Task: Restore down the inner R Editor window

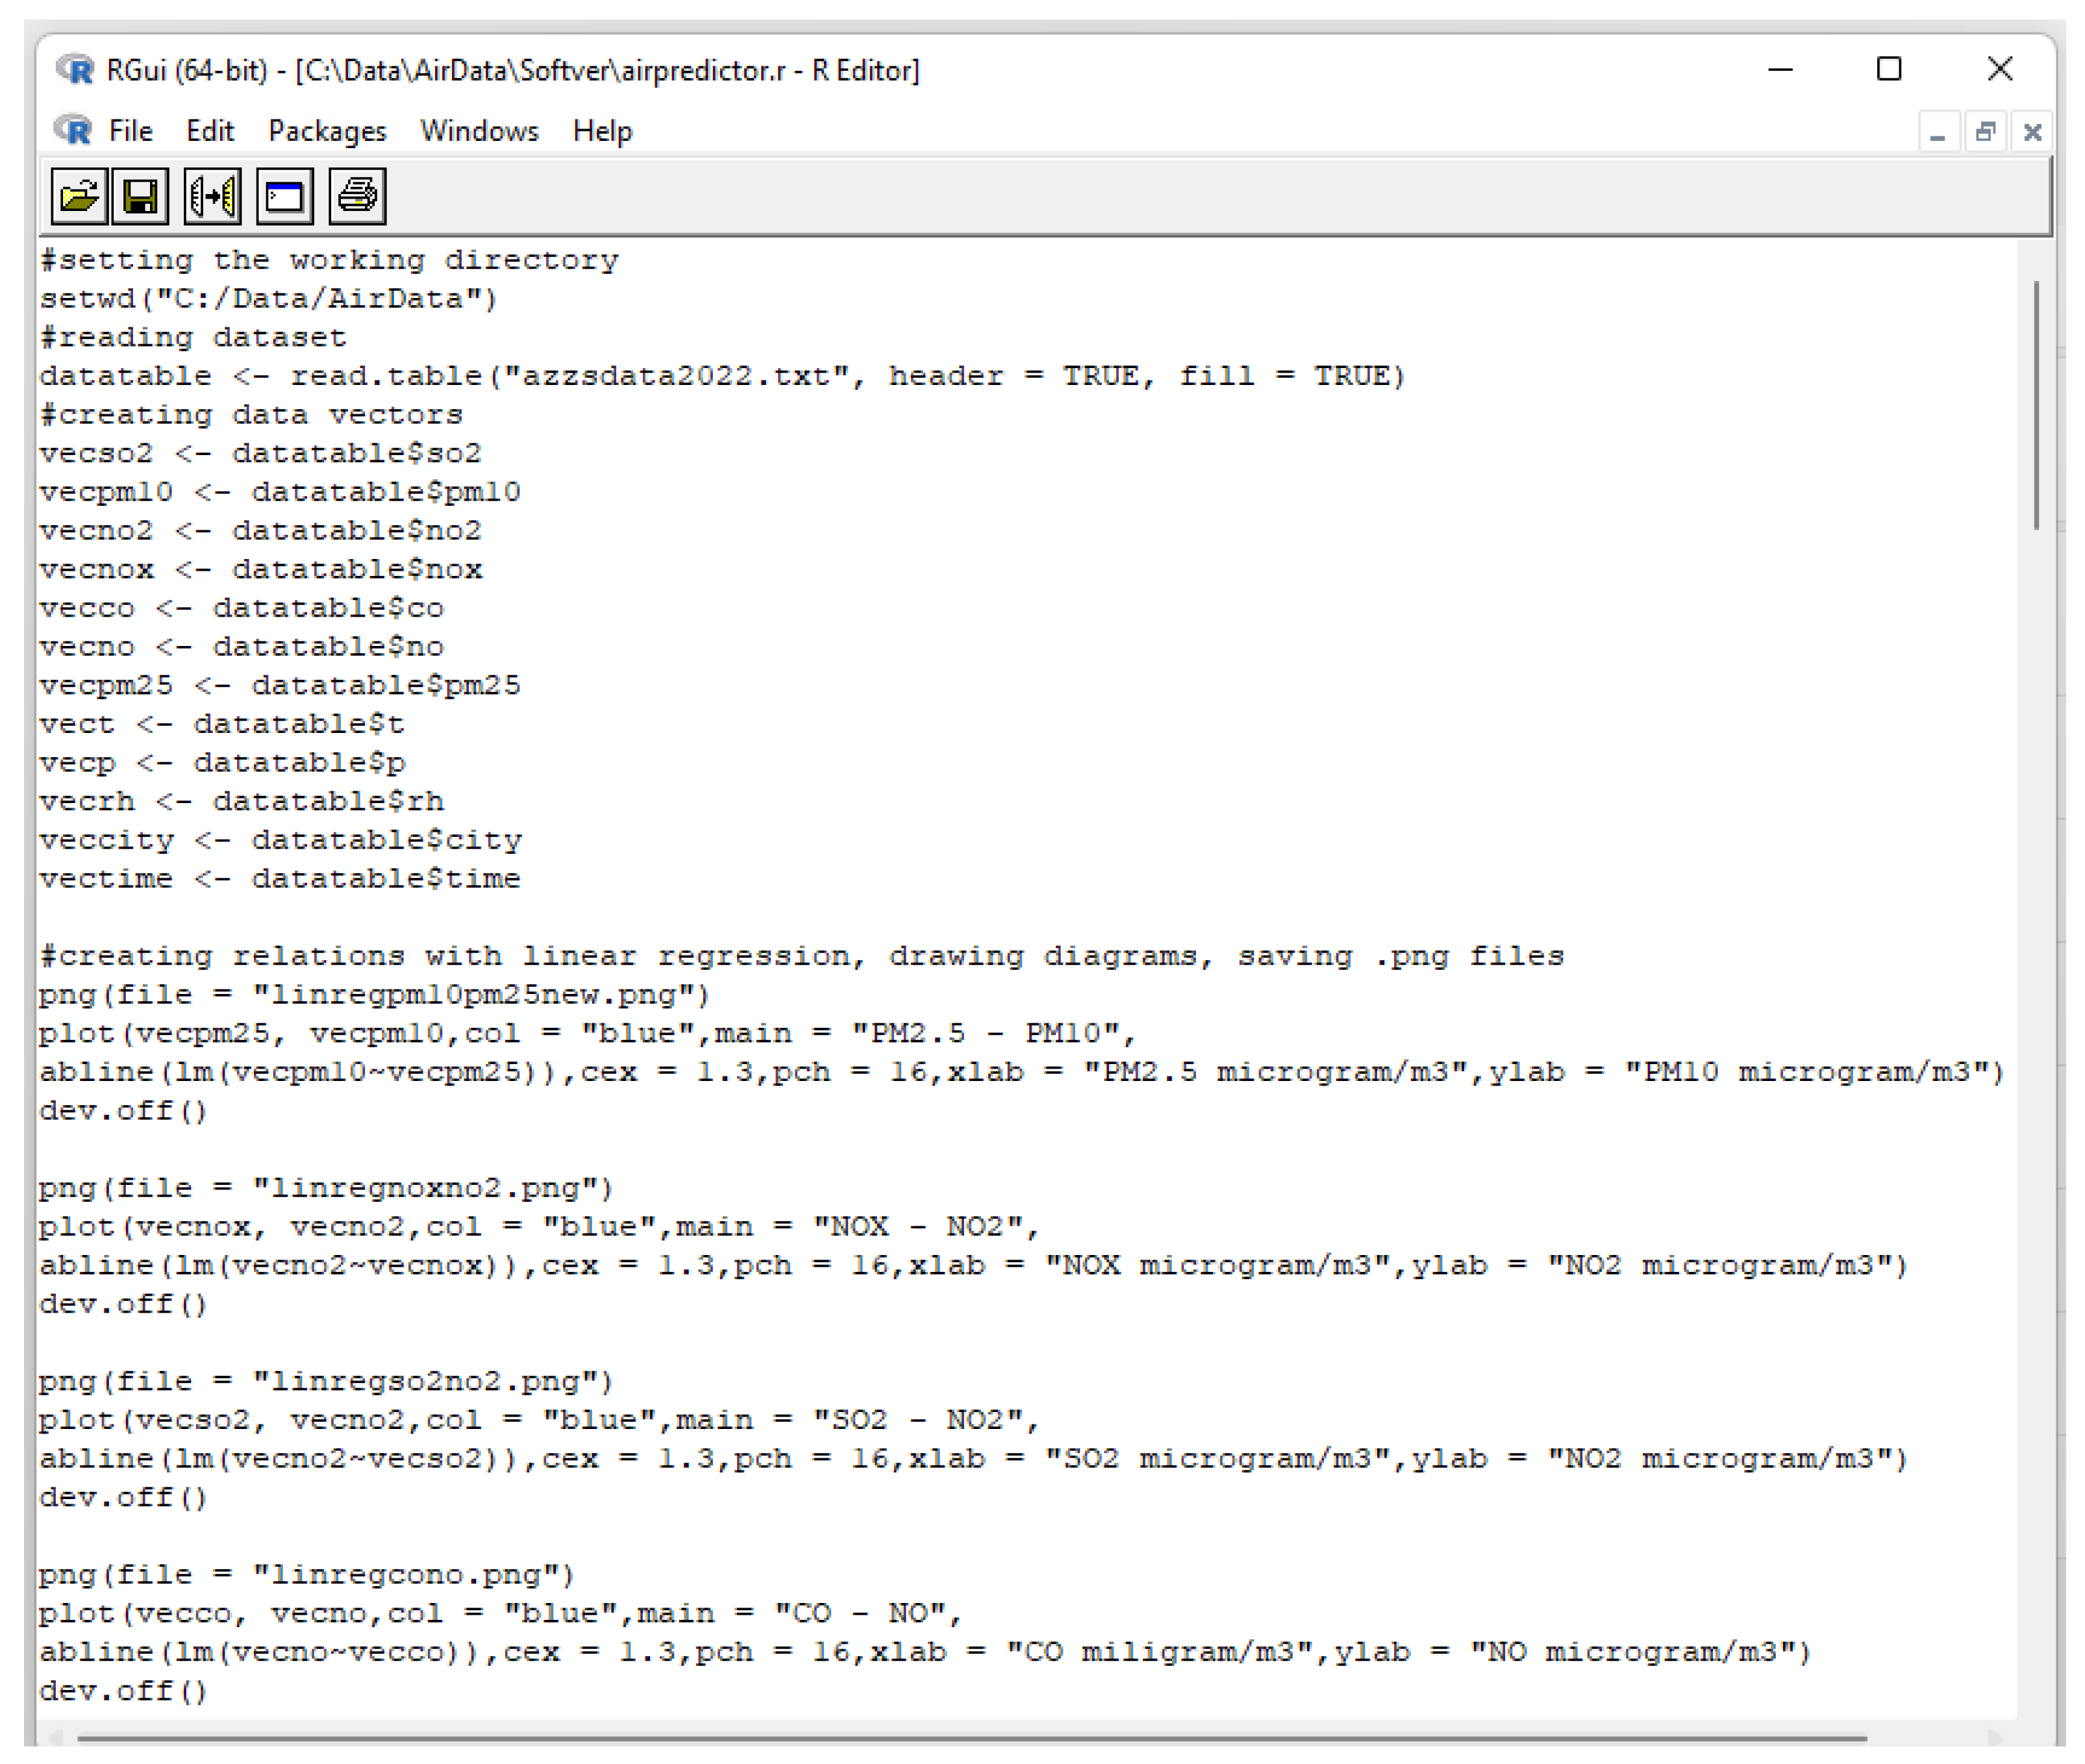Action: point(1985,132)
